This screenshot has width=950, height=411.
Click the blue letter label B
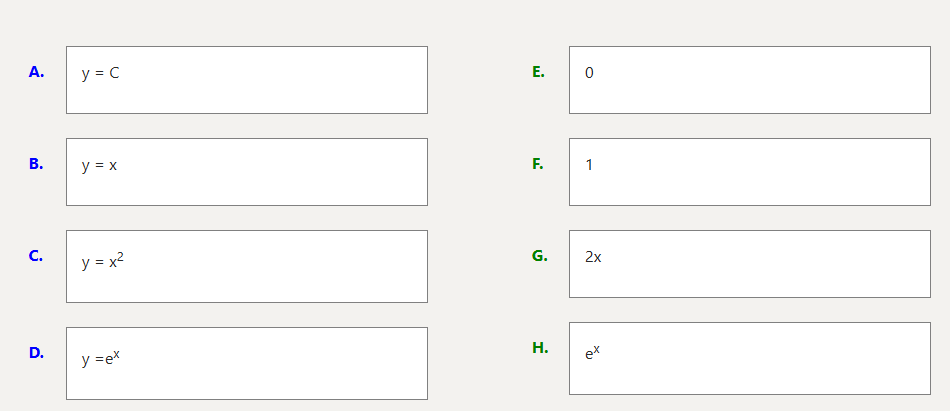point(36,164)
